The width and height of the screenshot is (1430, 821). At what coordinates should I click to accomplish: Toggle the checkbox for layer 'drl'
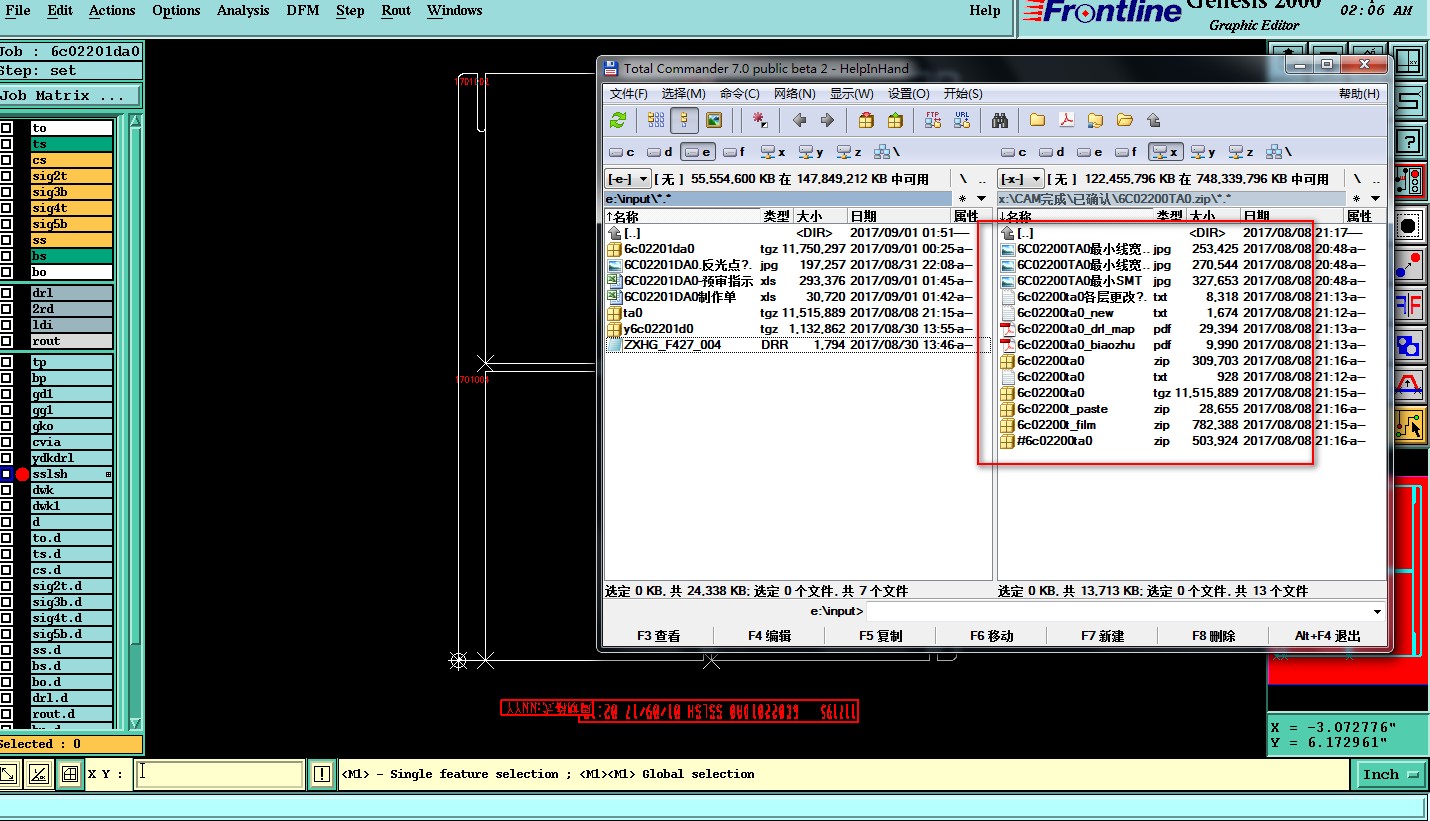tap(6, 293)
